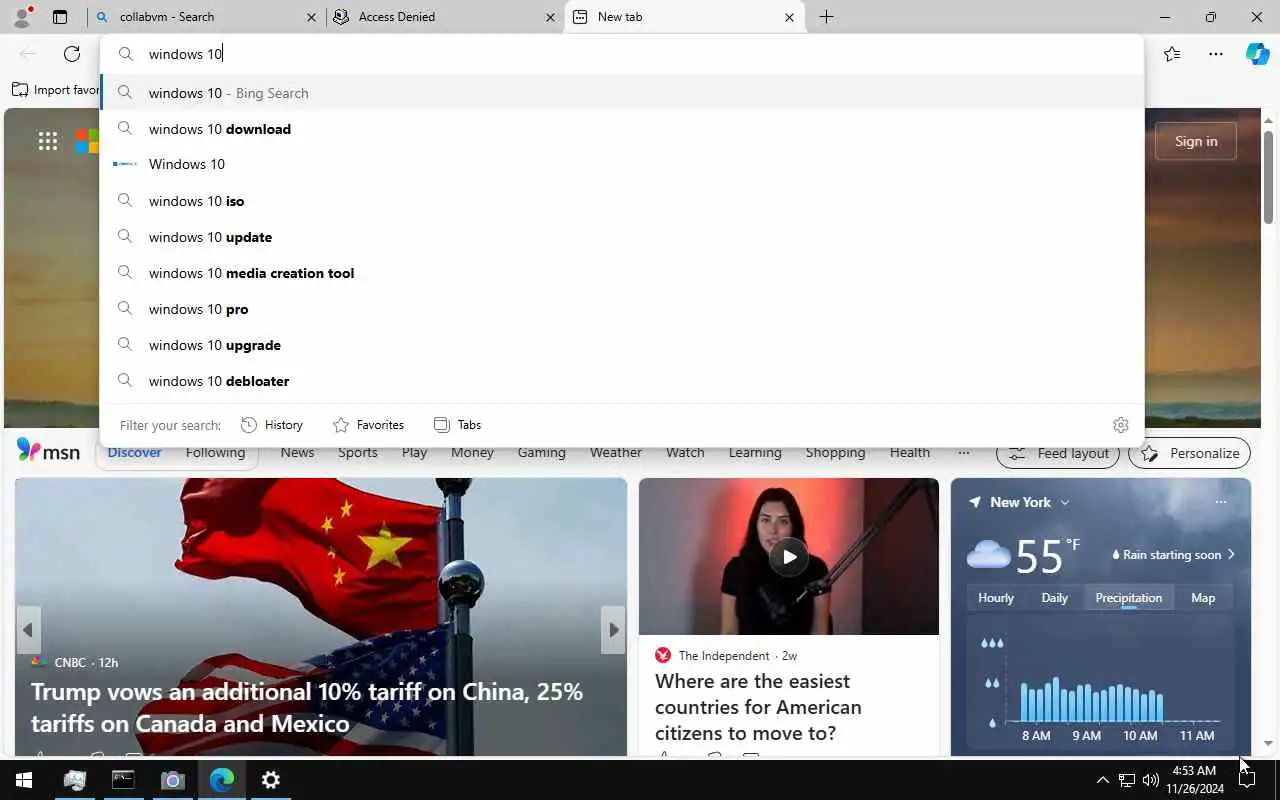Open weather Map view
The height and width of the screenshot is (800, 1280).
[1203, 598]
